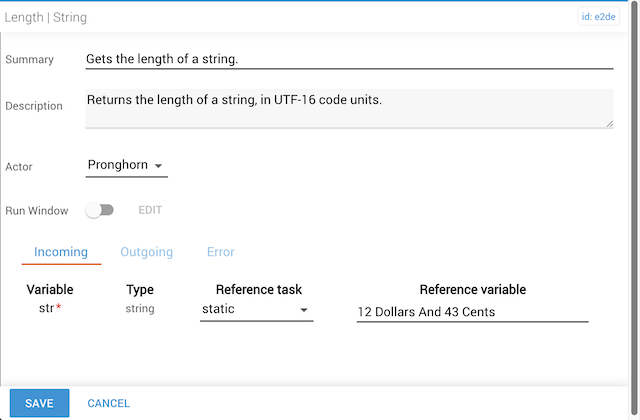Click the Reference variable value field
The width and height of the screenshot is (640, 420).
click(x=472, y=312)
